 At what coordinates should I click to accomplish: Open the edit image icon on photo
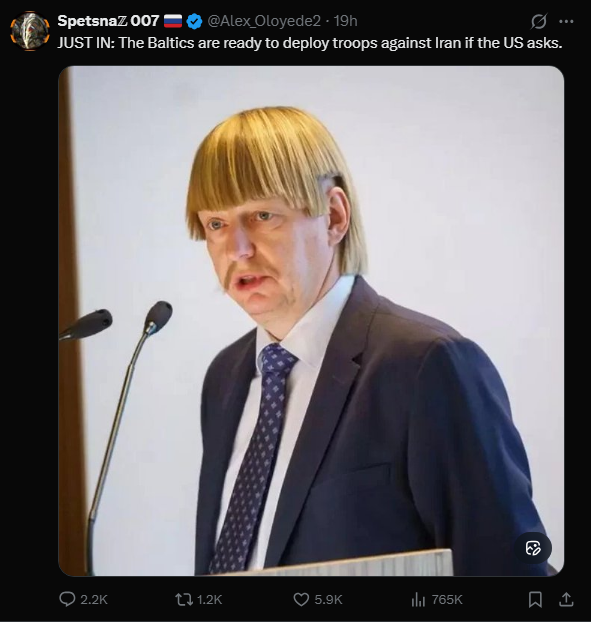pos(533,548)
